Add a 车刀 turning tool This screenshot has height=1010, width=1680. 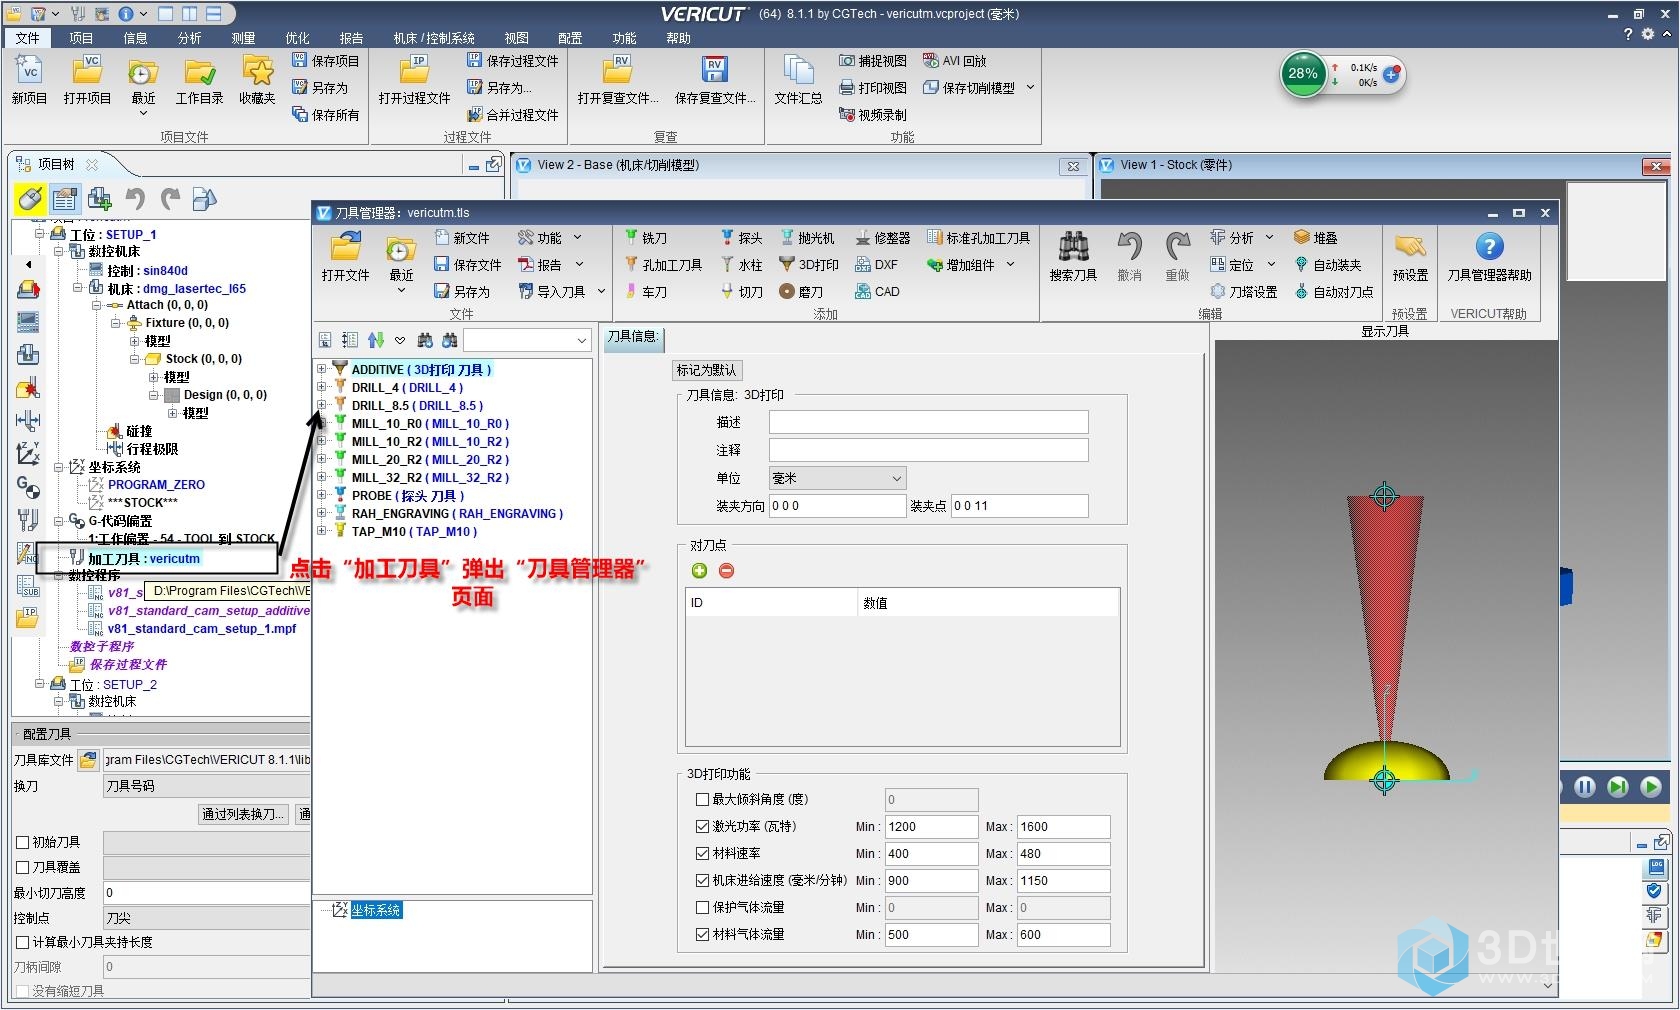tap(645, 292)
